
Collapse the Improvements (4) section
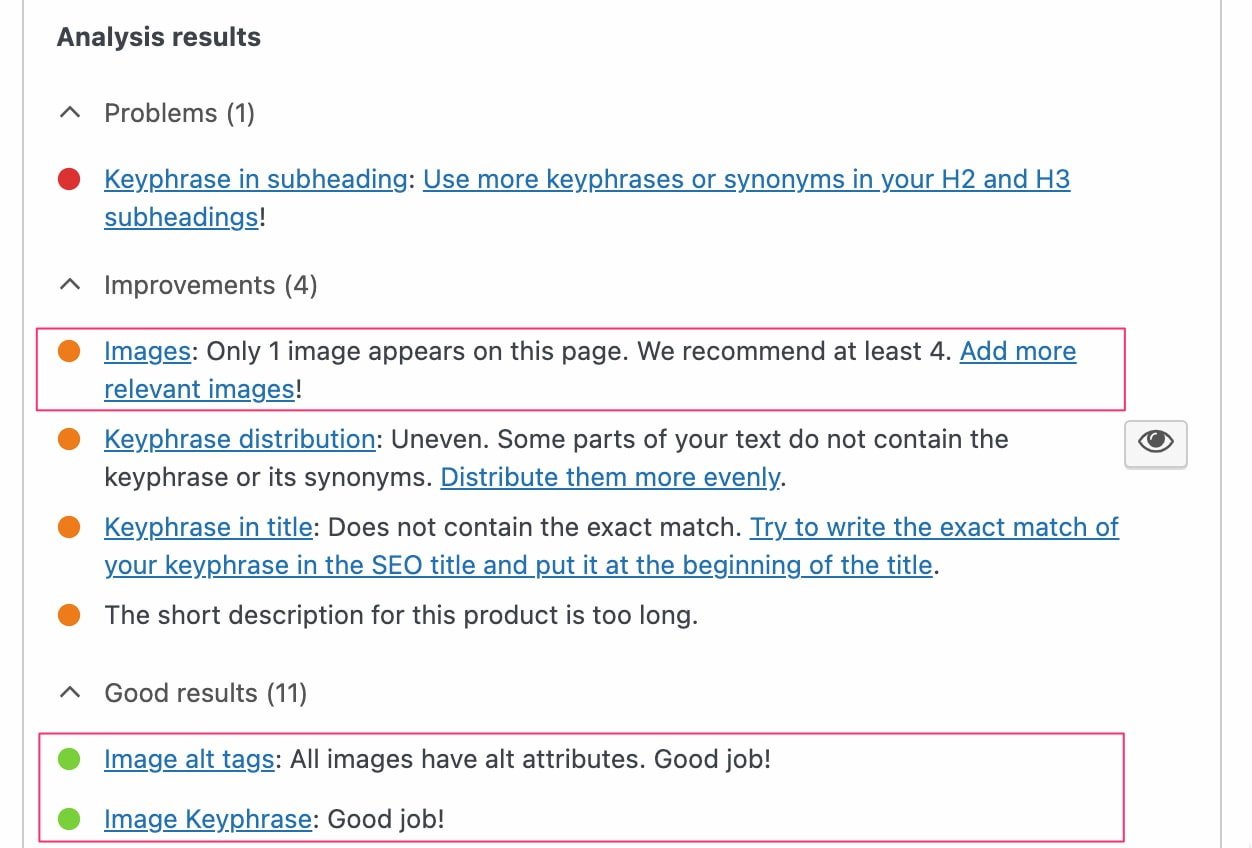tap(70, 286)
